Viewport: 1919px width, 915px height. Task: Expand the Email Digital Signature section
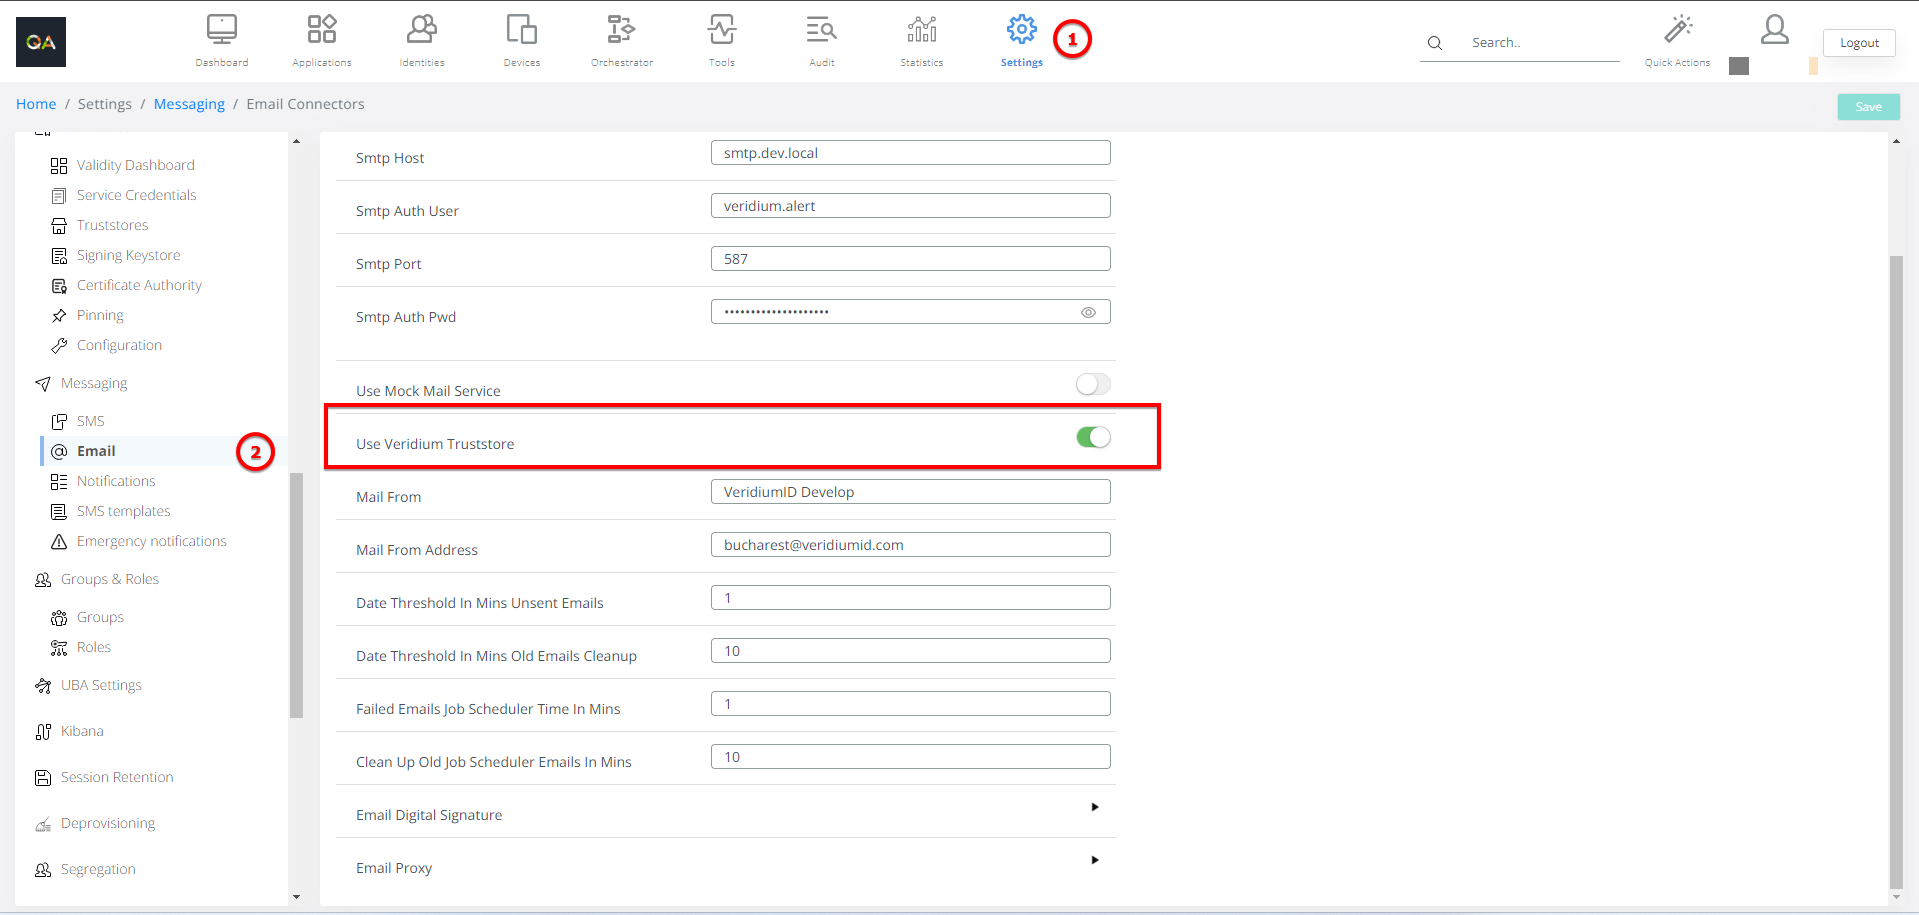(x=1095, y=807)
